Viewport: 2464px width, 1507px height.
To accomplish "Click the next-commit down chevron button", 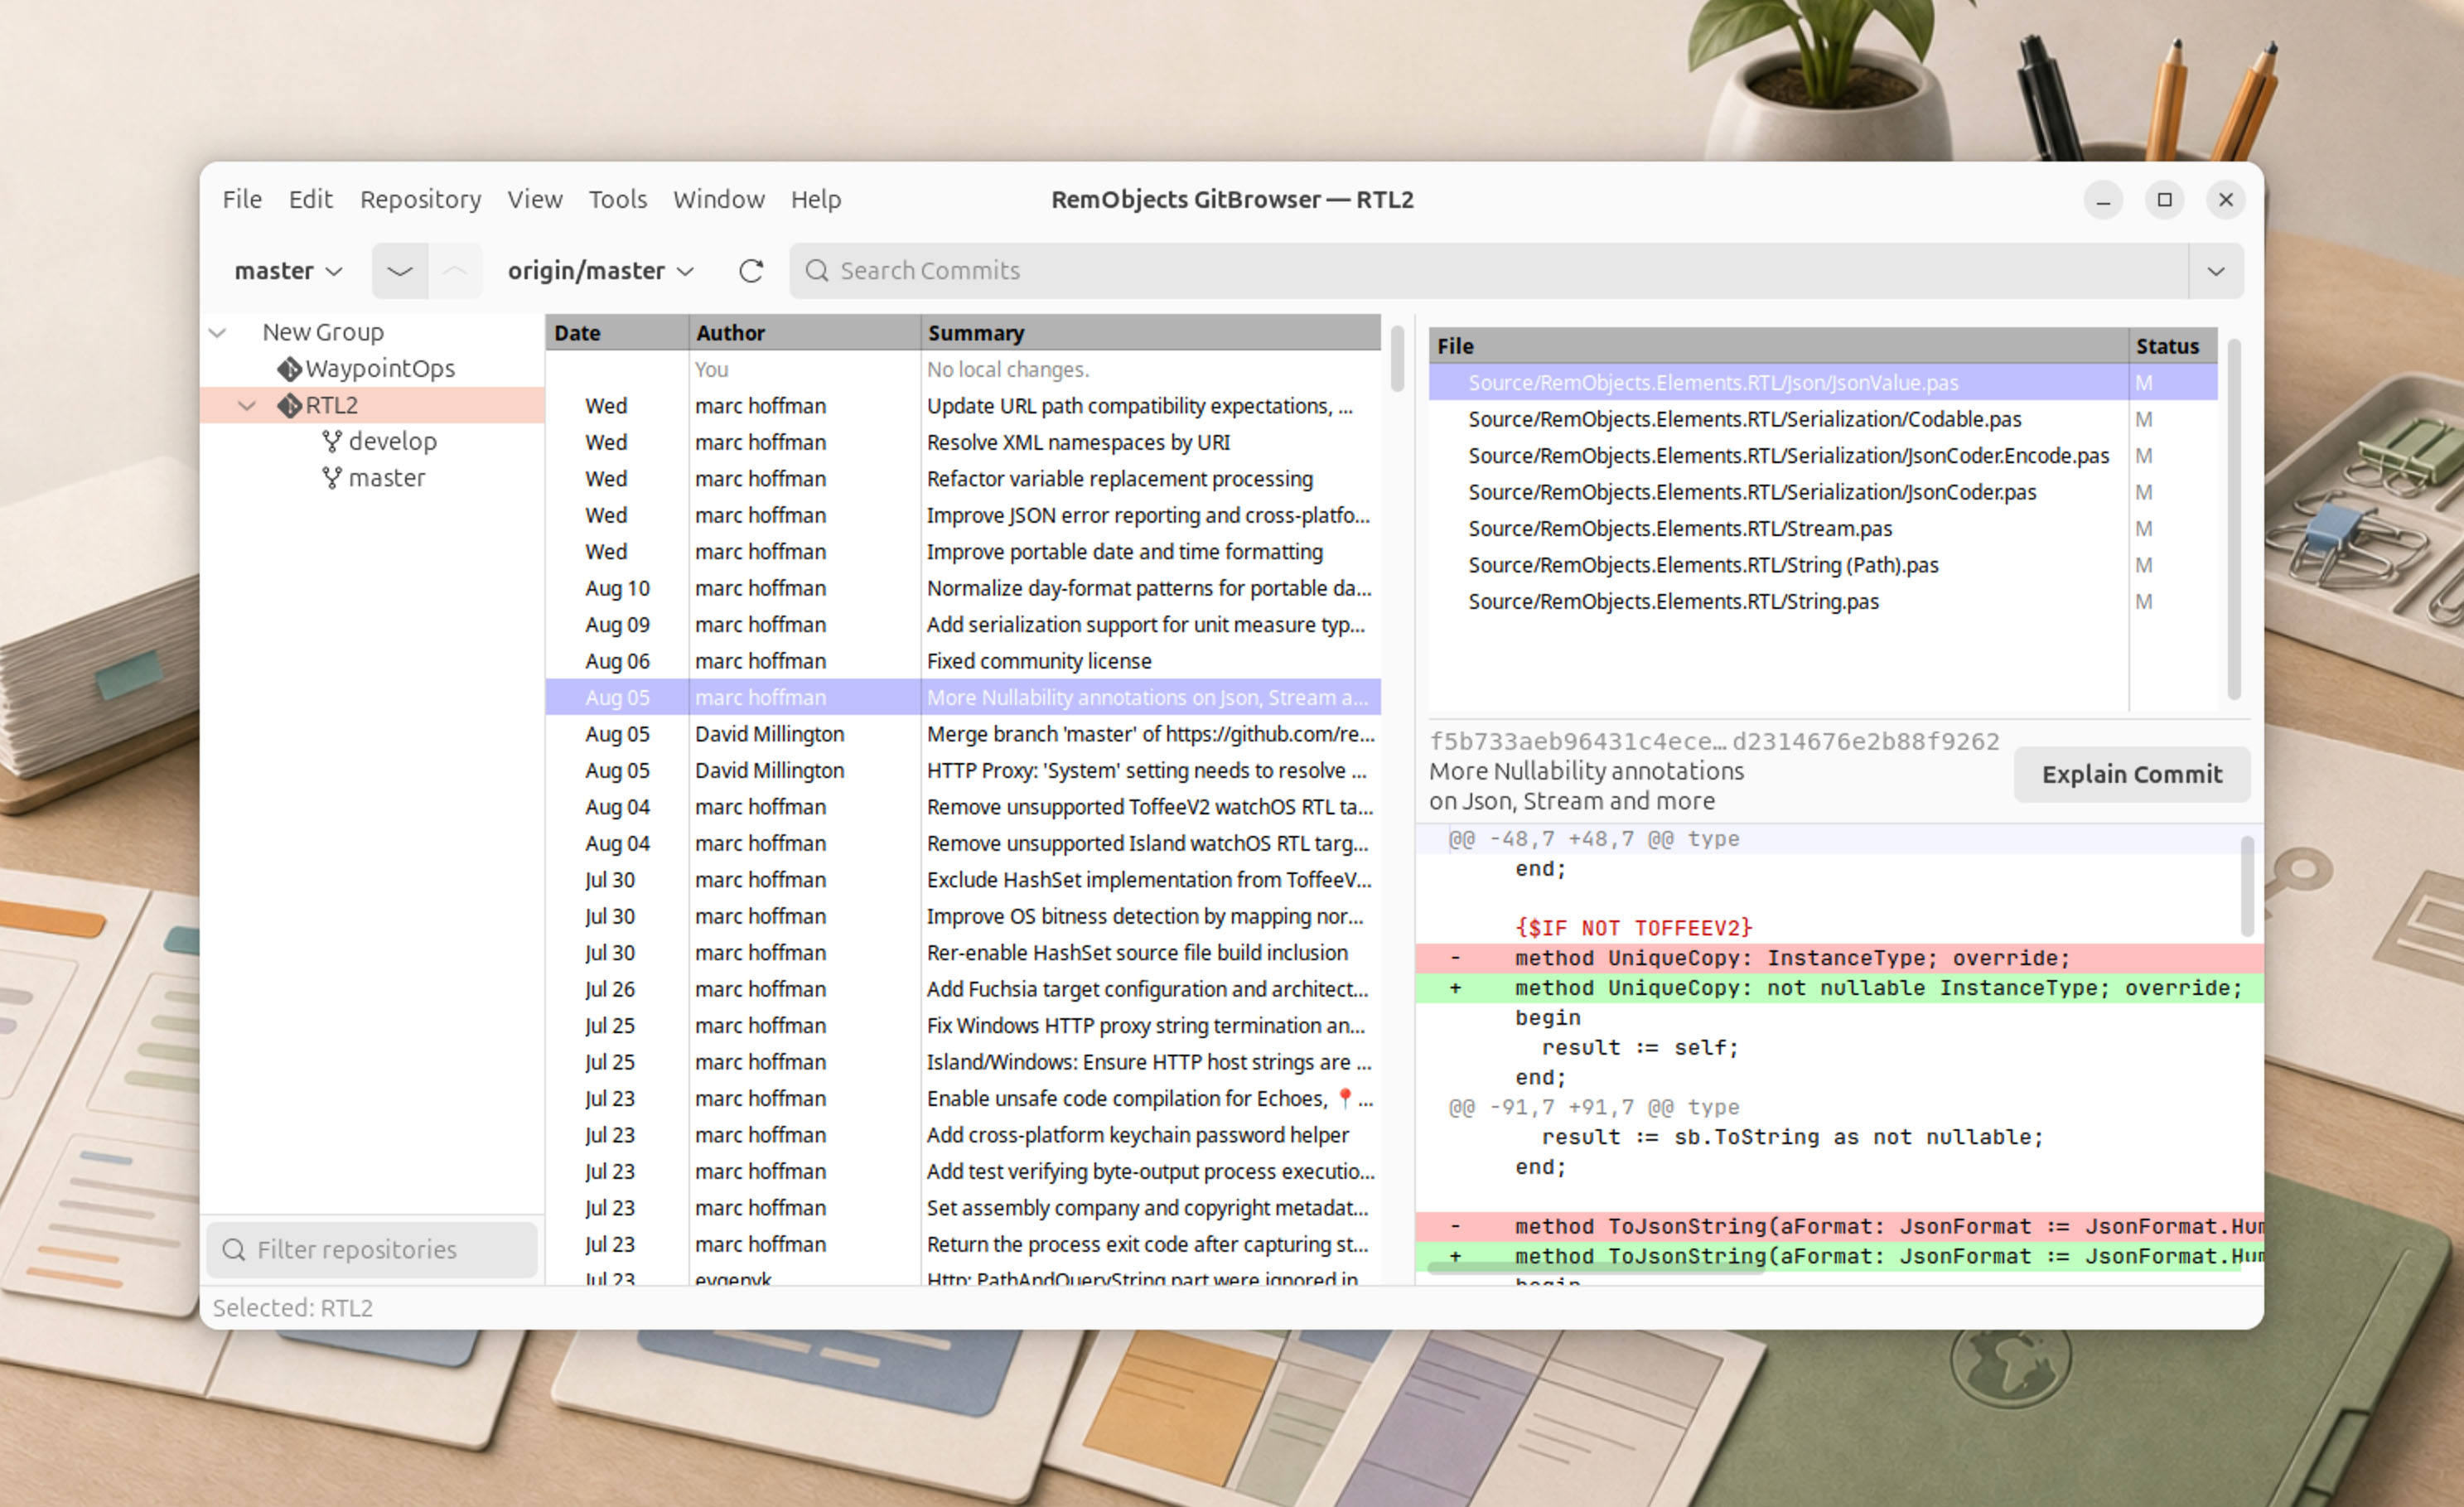I will tap(400, 271).
